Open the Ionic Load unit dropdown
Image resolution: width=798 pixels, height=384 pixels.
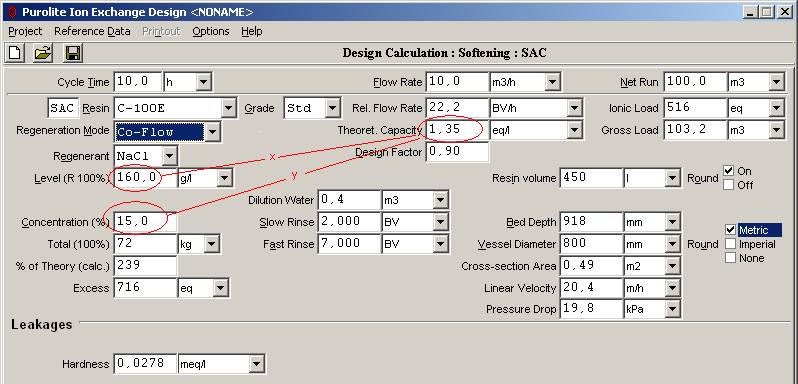(776, 108)
